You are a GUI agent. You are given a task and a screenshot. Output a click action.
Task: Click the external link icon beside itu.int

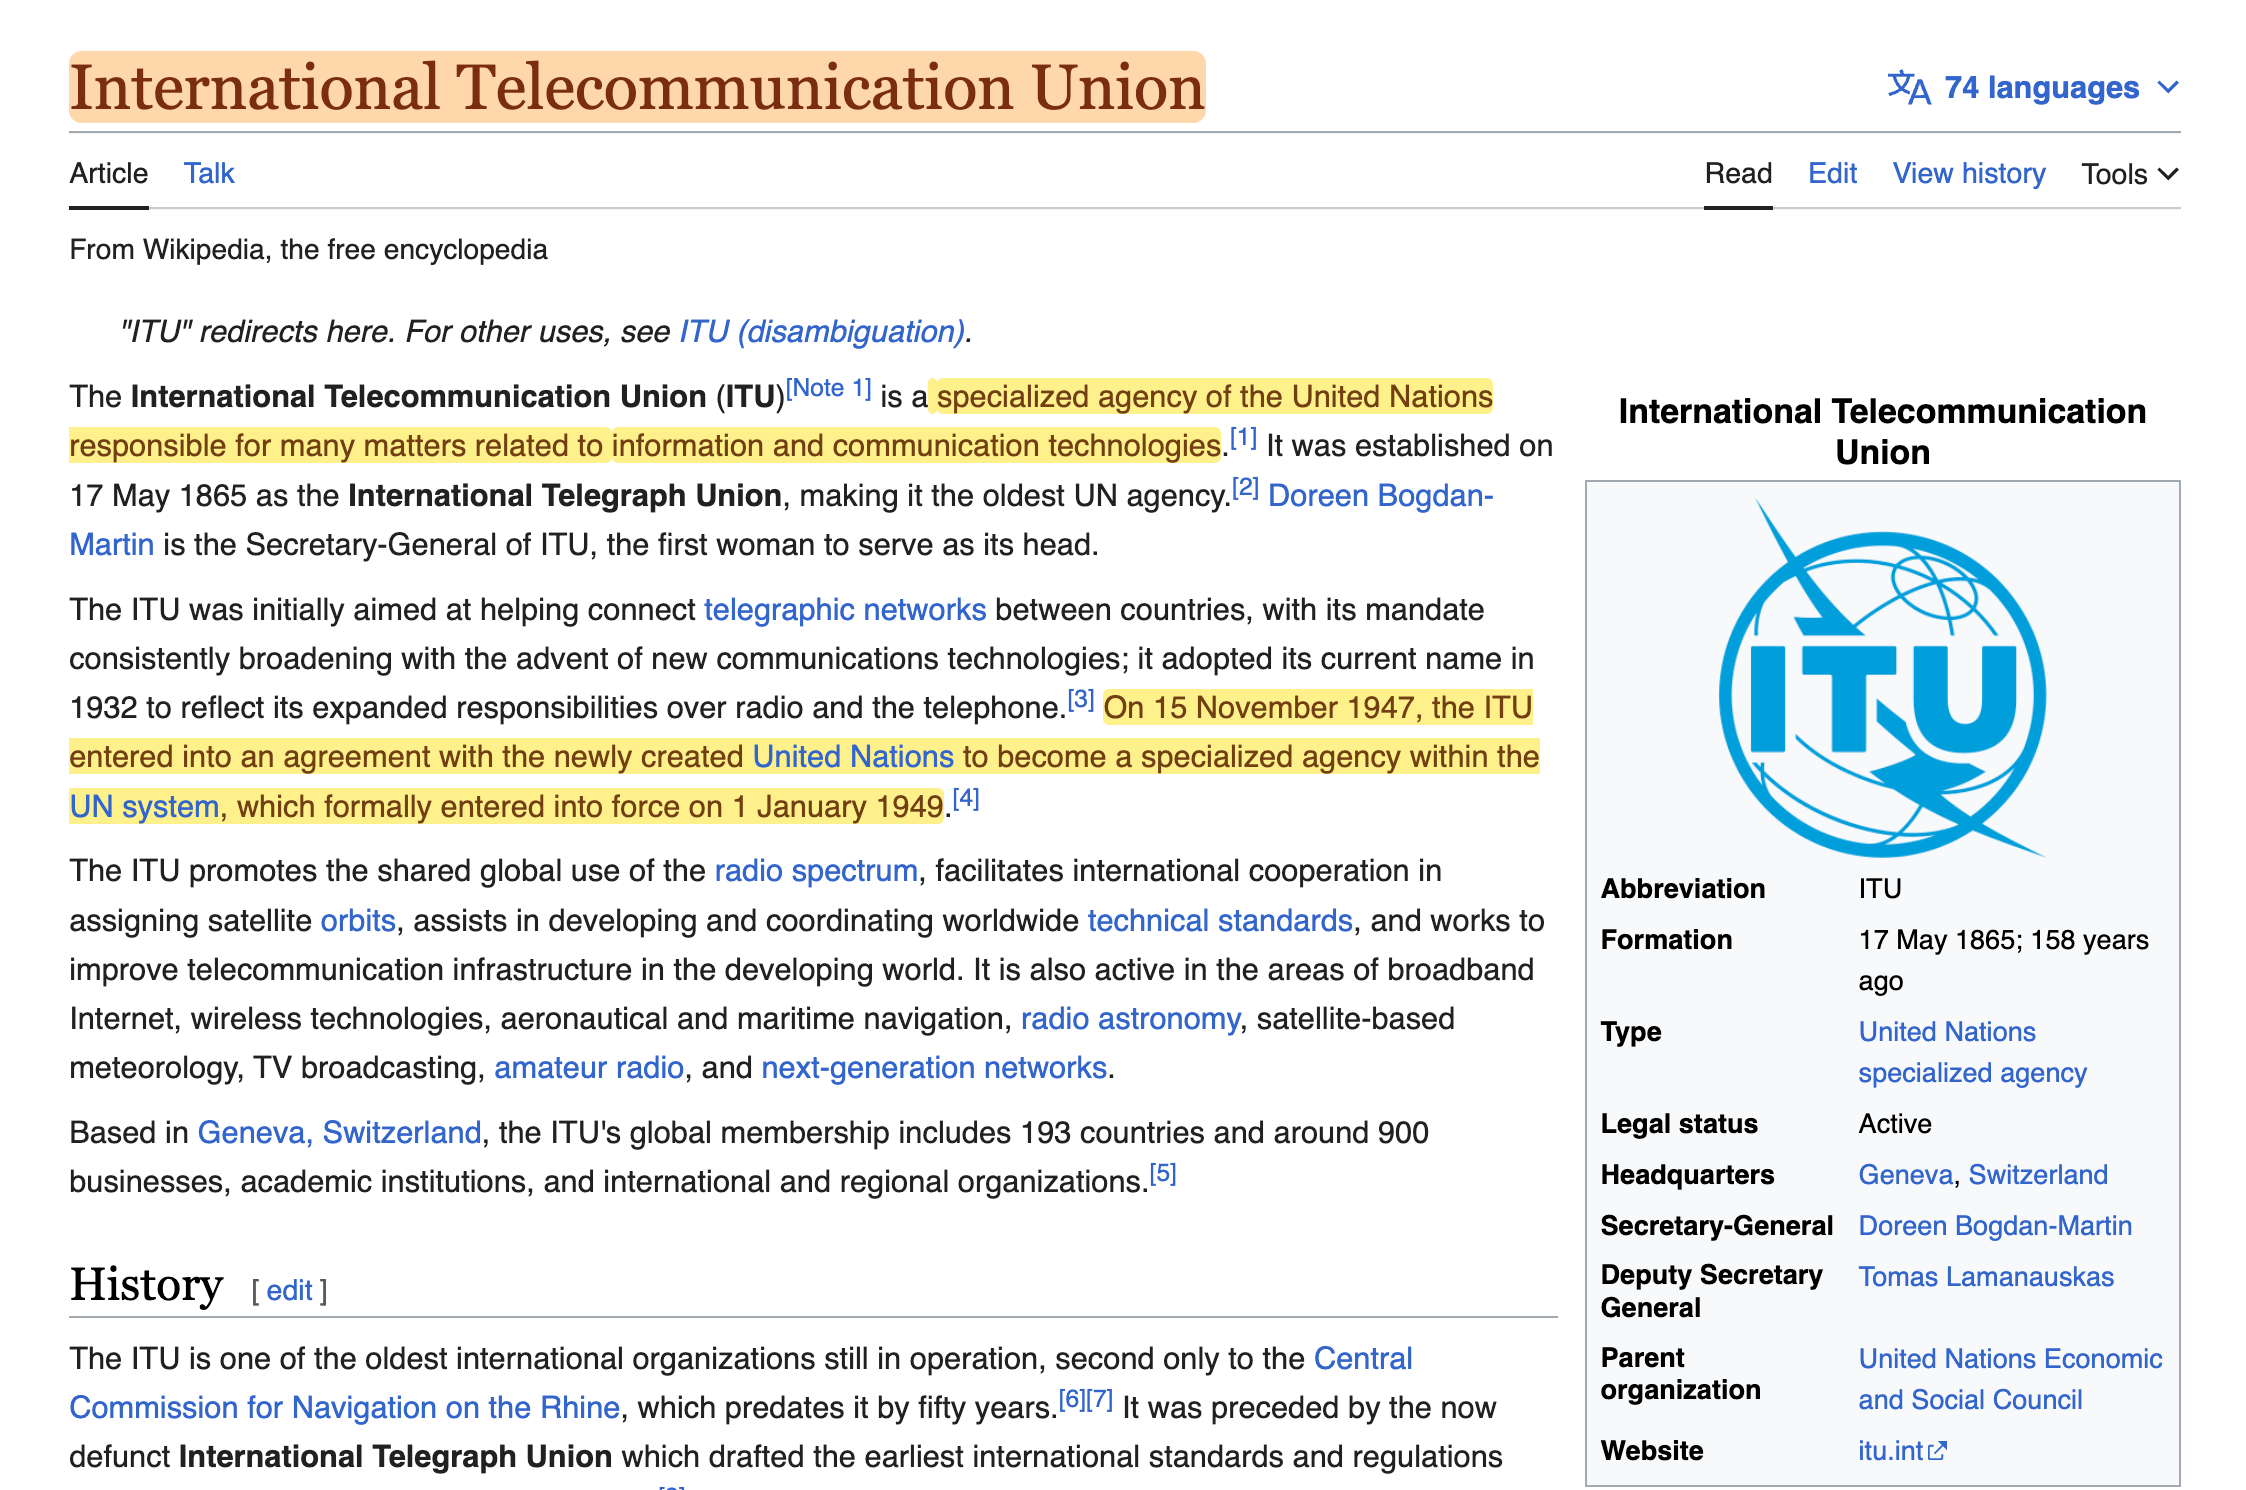[x=1938, y=1451]
